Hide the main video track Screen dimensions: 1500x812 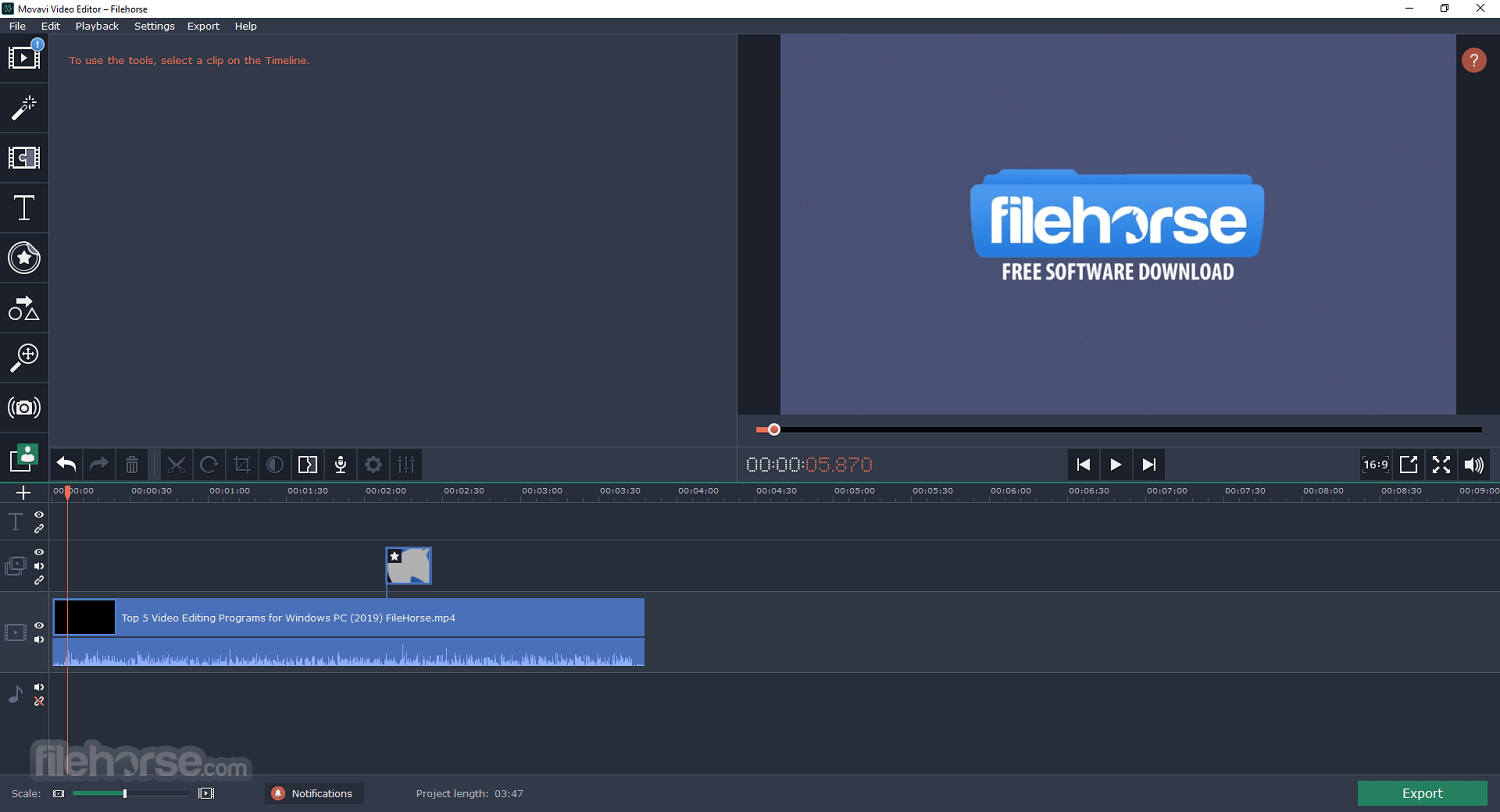point(39,626)
